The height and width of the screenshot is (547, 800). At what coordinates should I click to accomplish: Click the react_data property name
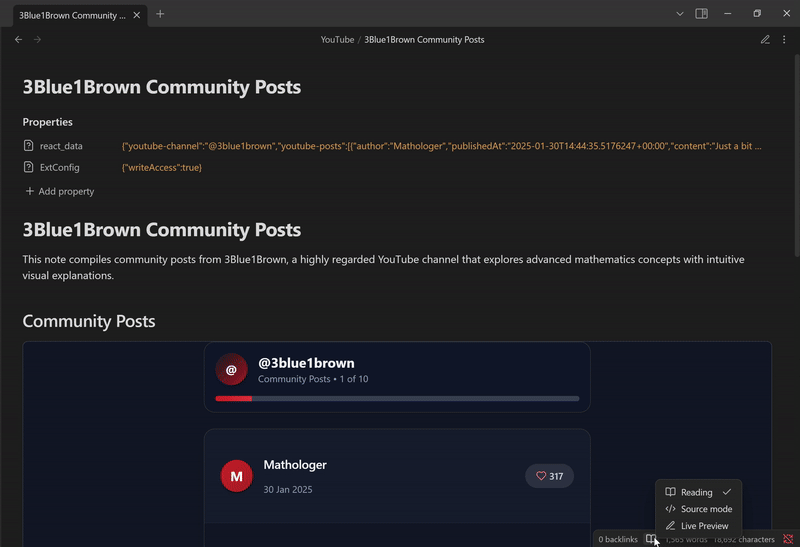(61, 146)
